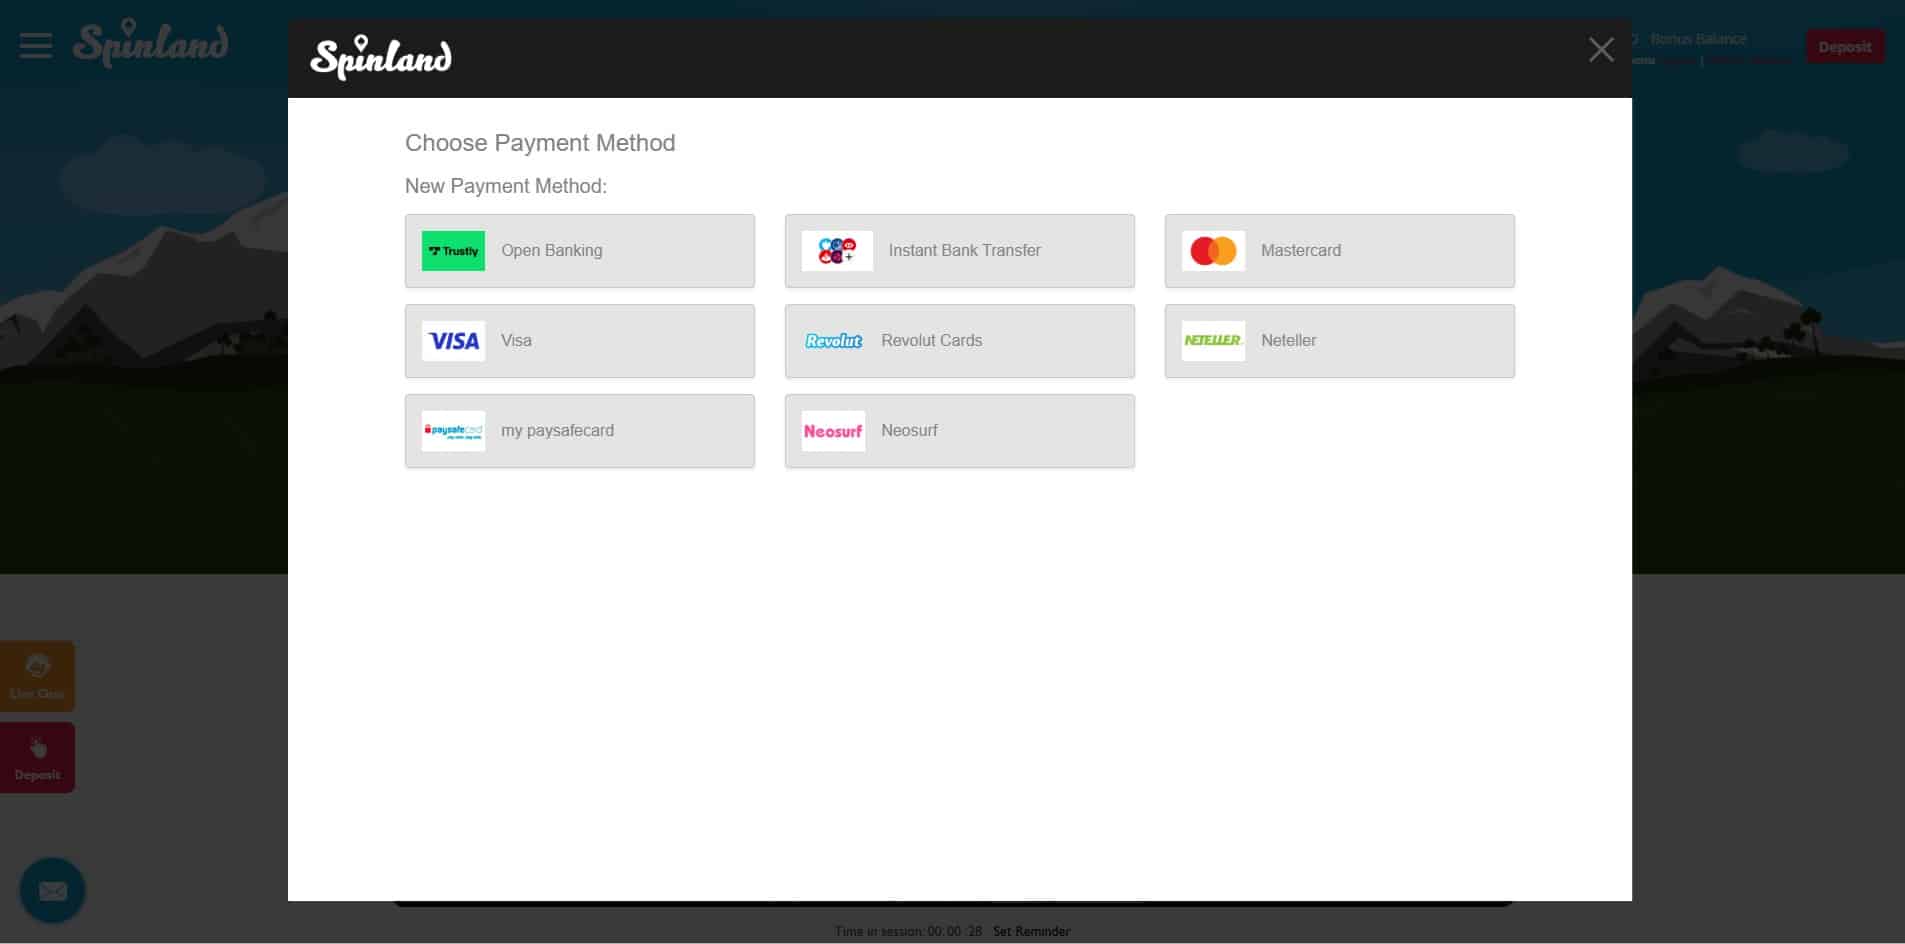
Task: Click the side Deposit button with hand icon
Action: (37, 758)
